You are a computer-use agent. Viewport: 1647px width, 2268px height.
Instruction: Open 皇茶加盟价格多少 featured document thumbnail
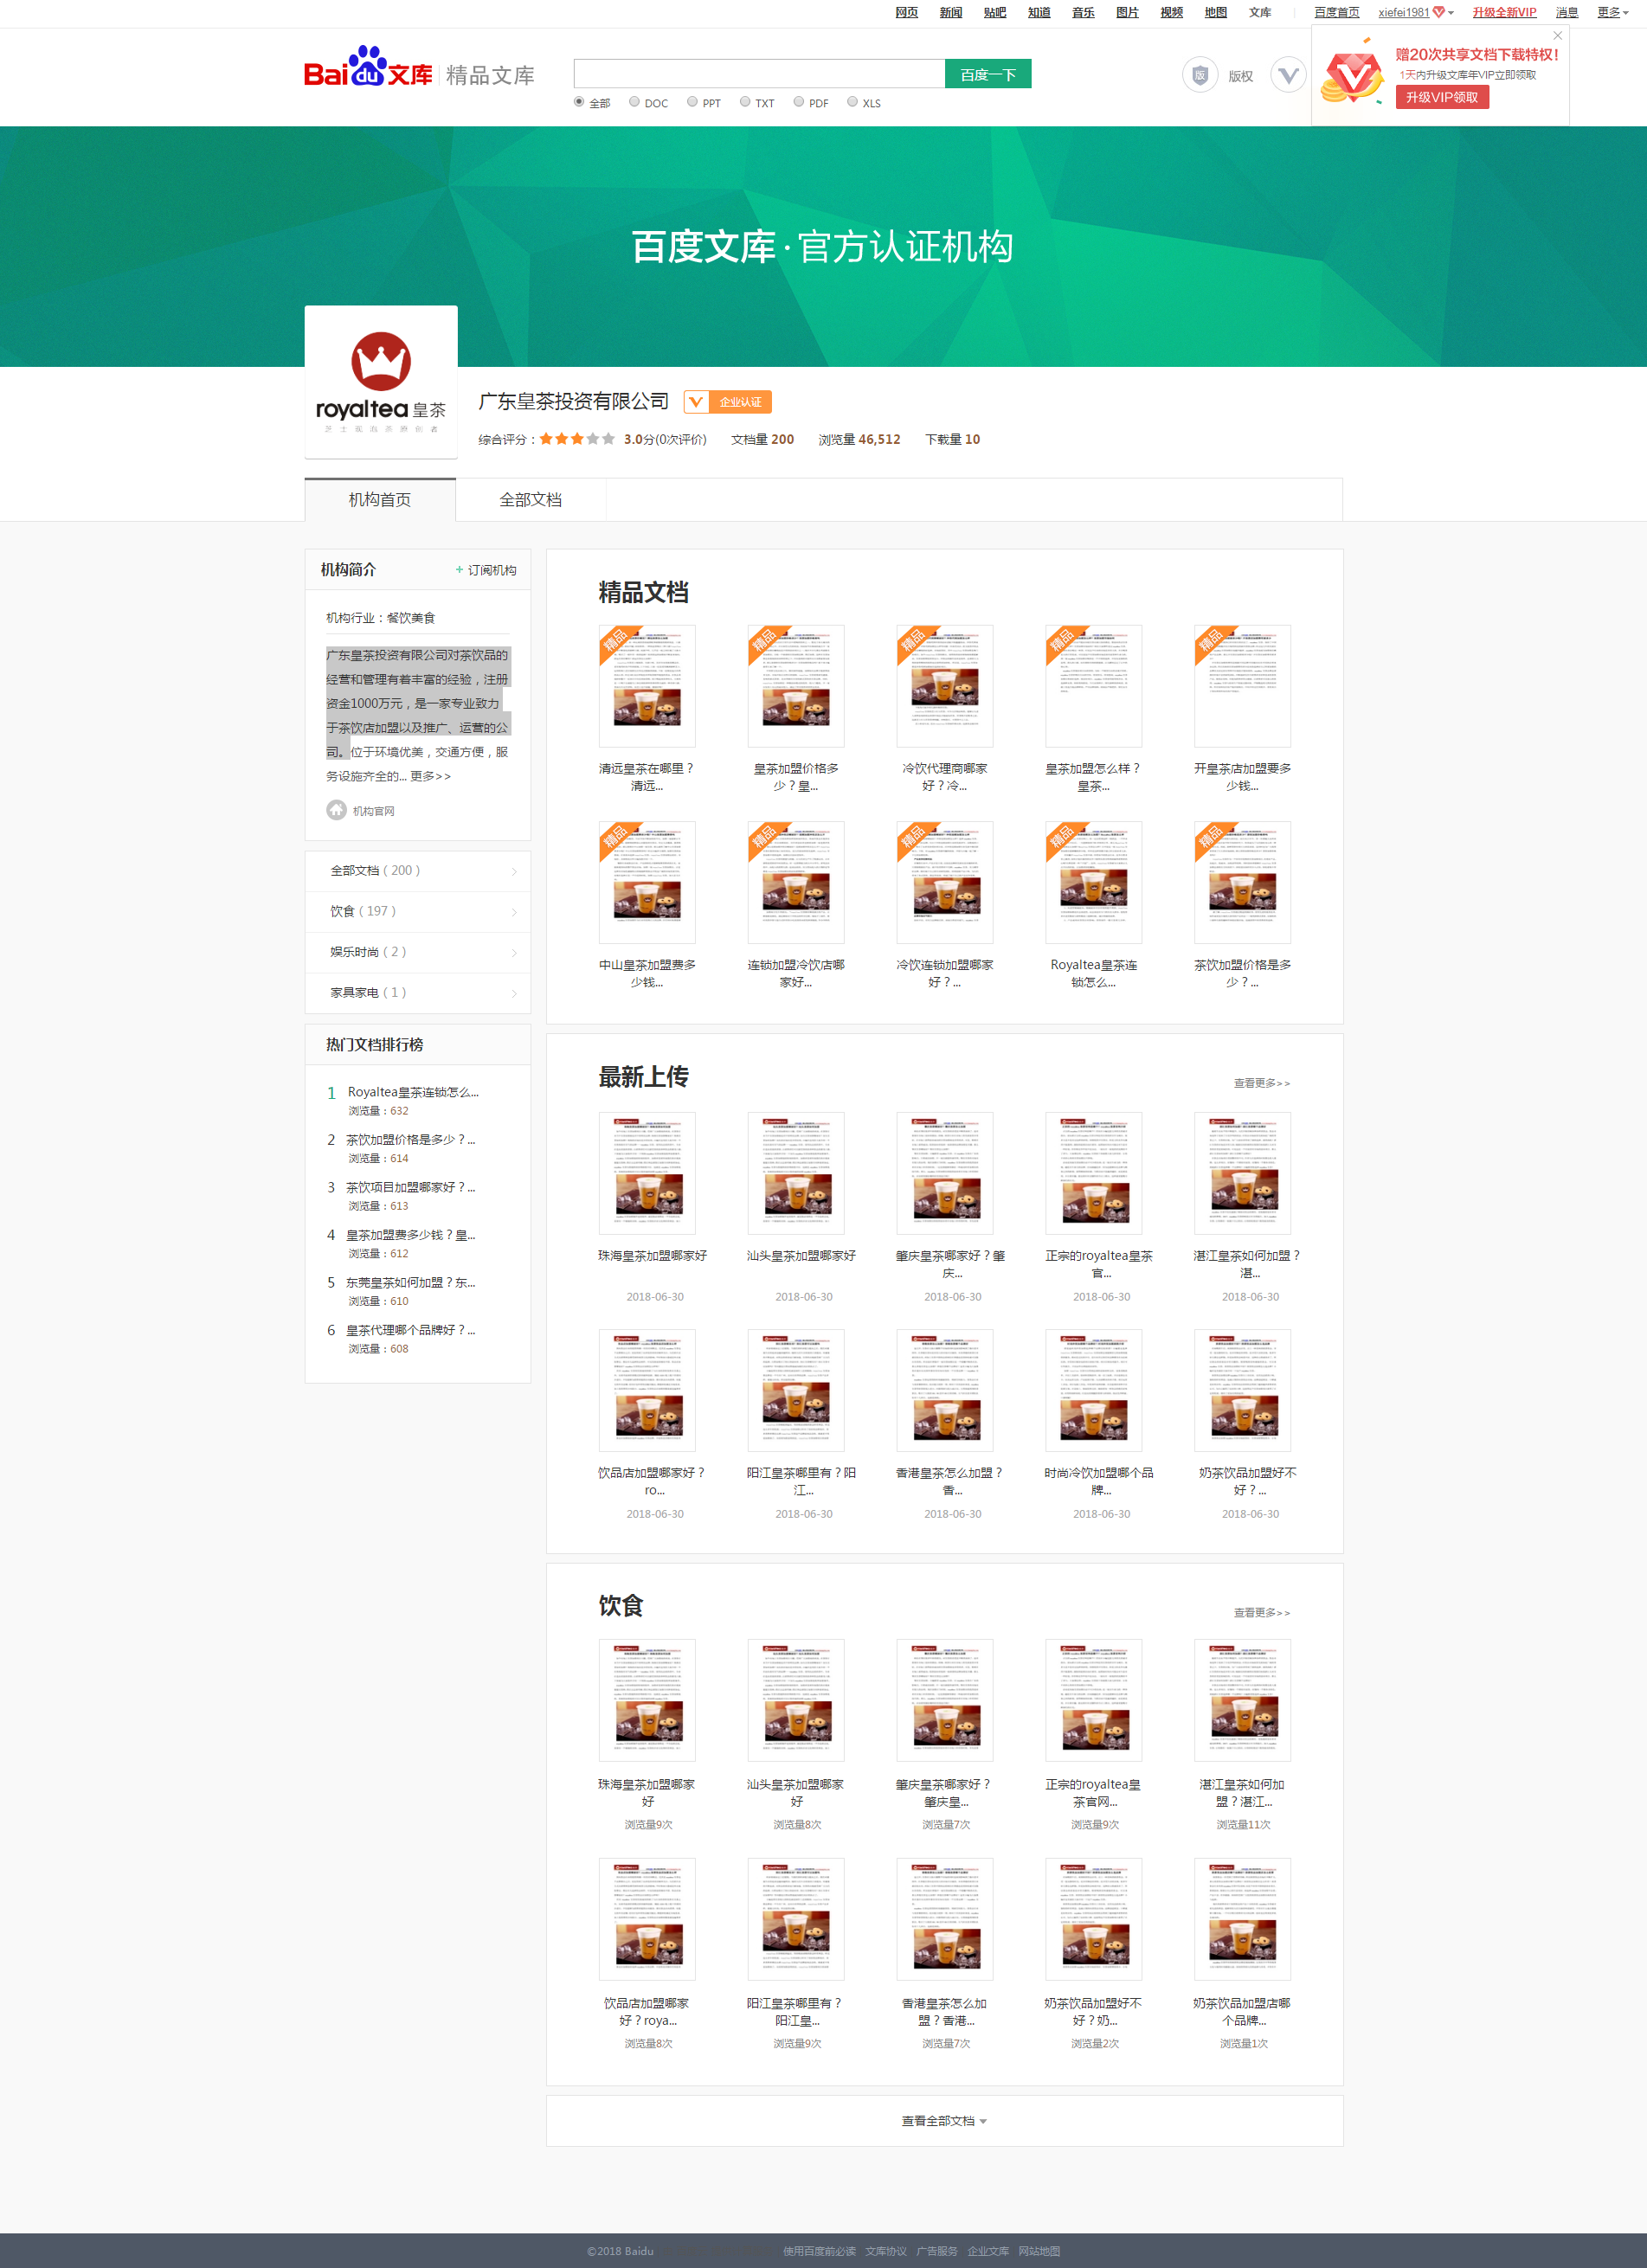coord(796,686)
